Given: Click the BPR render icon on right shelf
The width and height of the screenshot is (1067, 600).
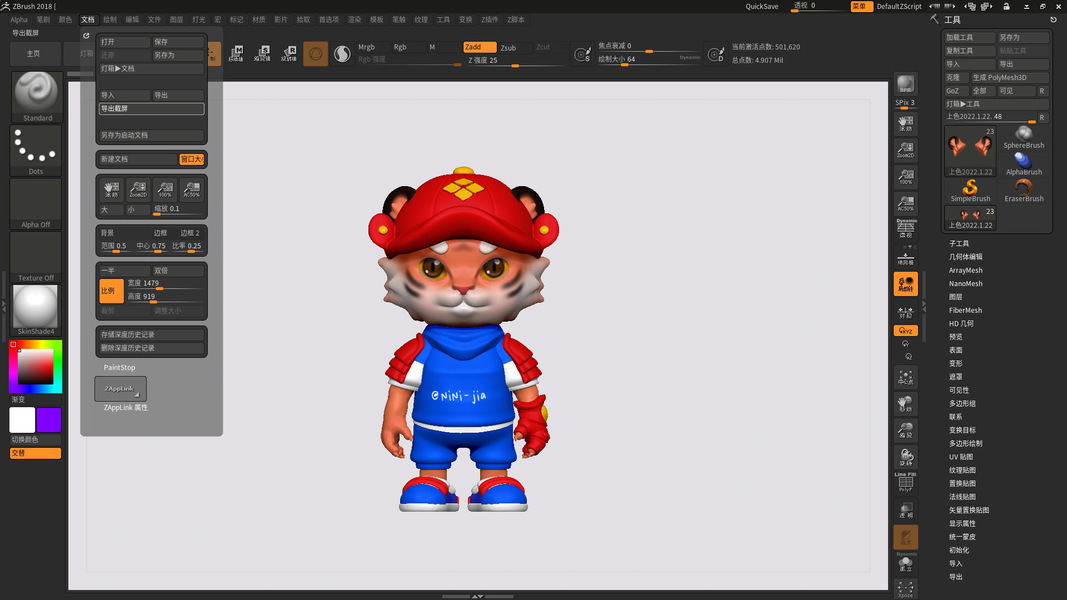Looking at the screenshot, I should [x=905, y=84].
